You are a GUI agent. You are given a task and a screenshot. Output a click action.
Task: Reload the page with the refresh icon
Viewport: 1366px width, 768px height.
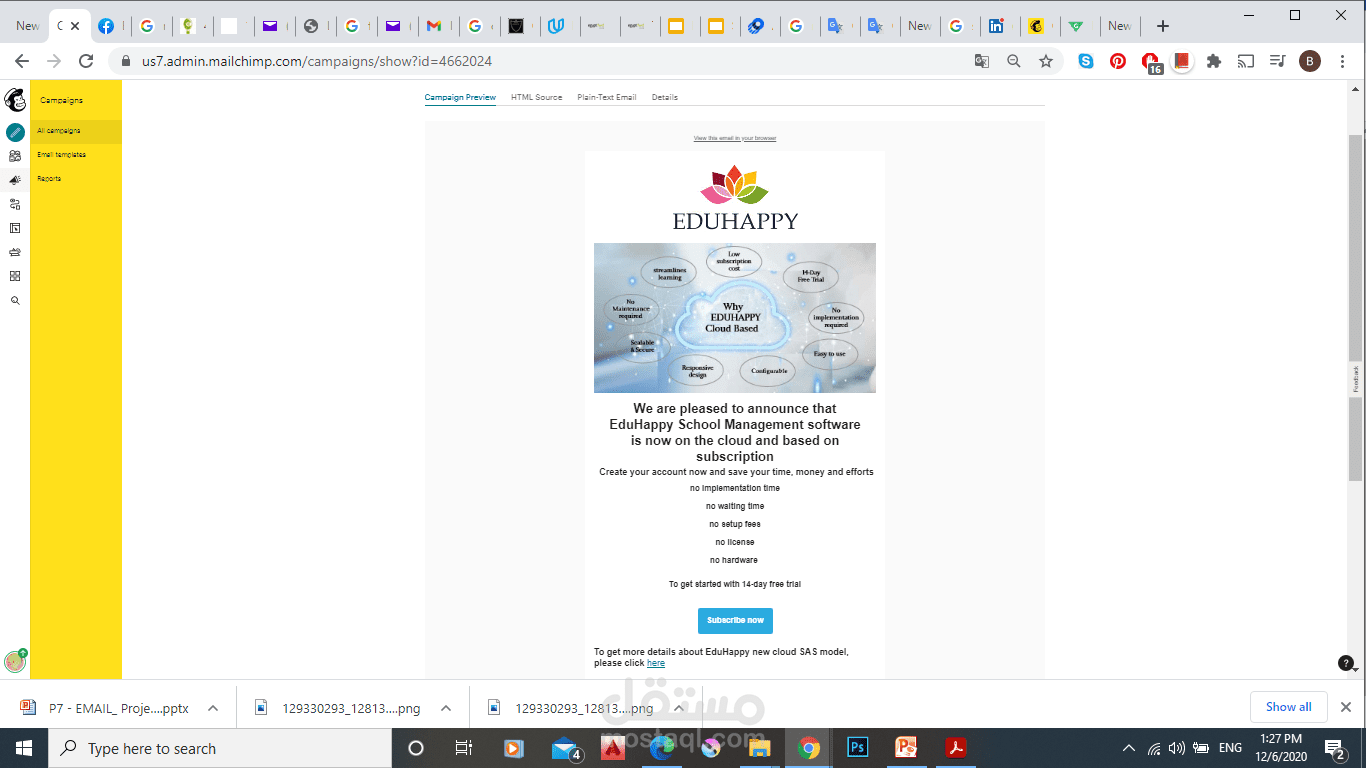(86, 61)
